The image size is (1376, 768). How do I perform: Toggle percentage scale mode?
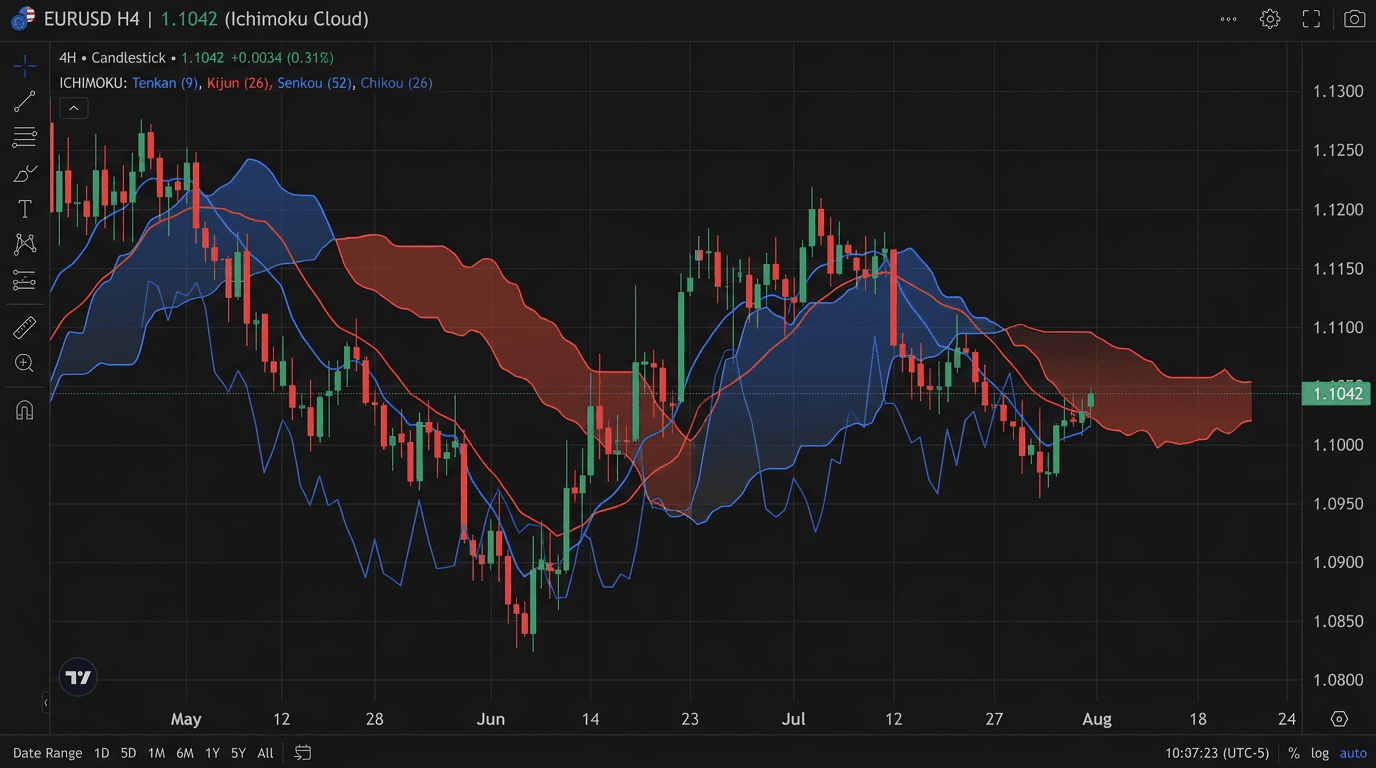1292,752
